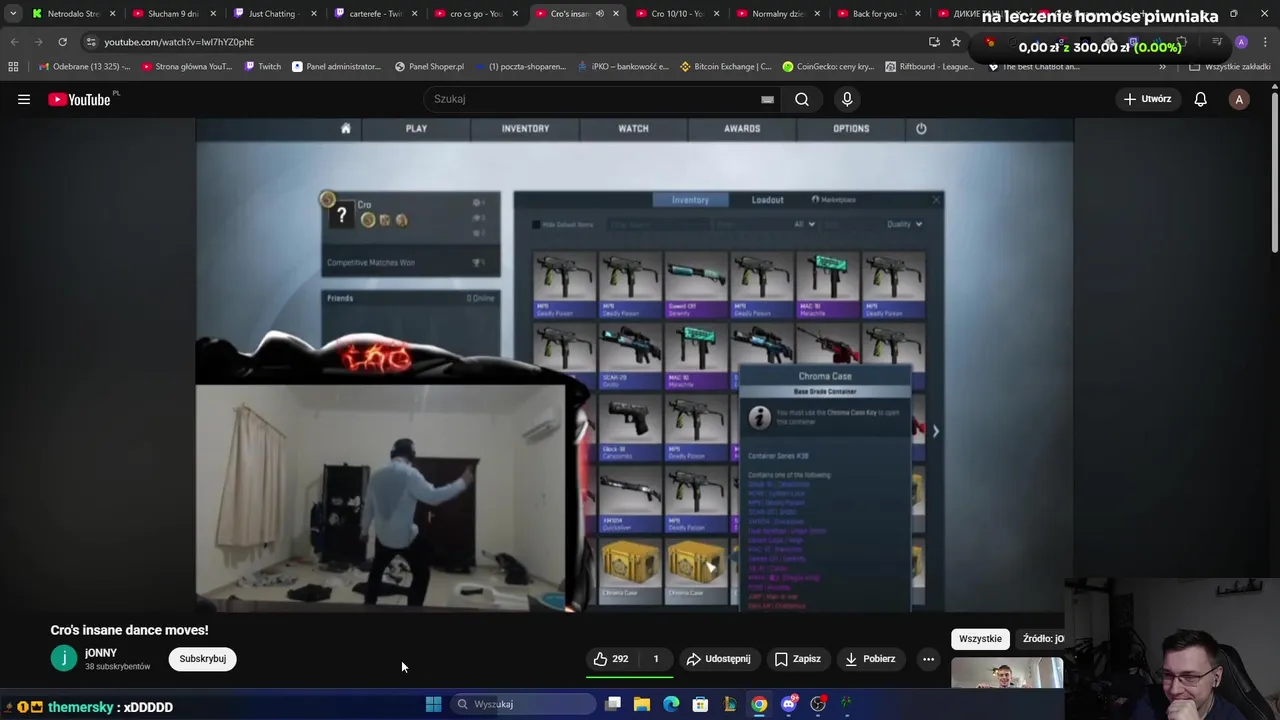Open the jONNY channel name link
1280x720 pixels.
[101, 652]
